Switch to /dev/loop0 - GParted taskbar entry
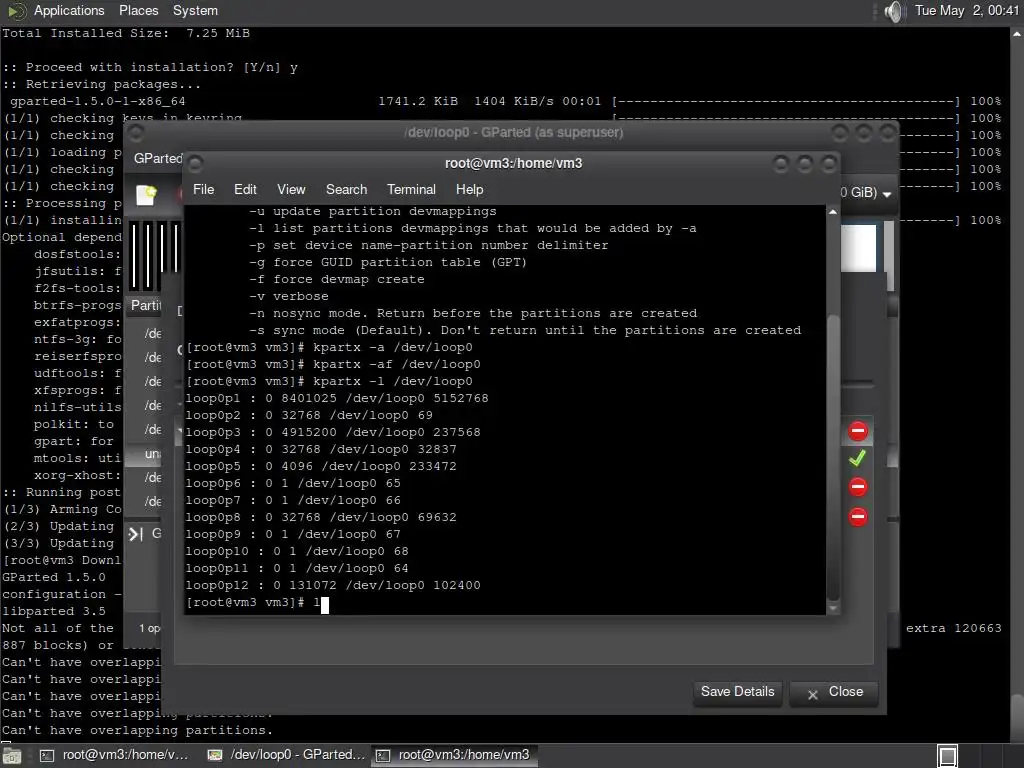 tap(286, 755)
